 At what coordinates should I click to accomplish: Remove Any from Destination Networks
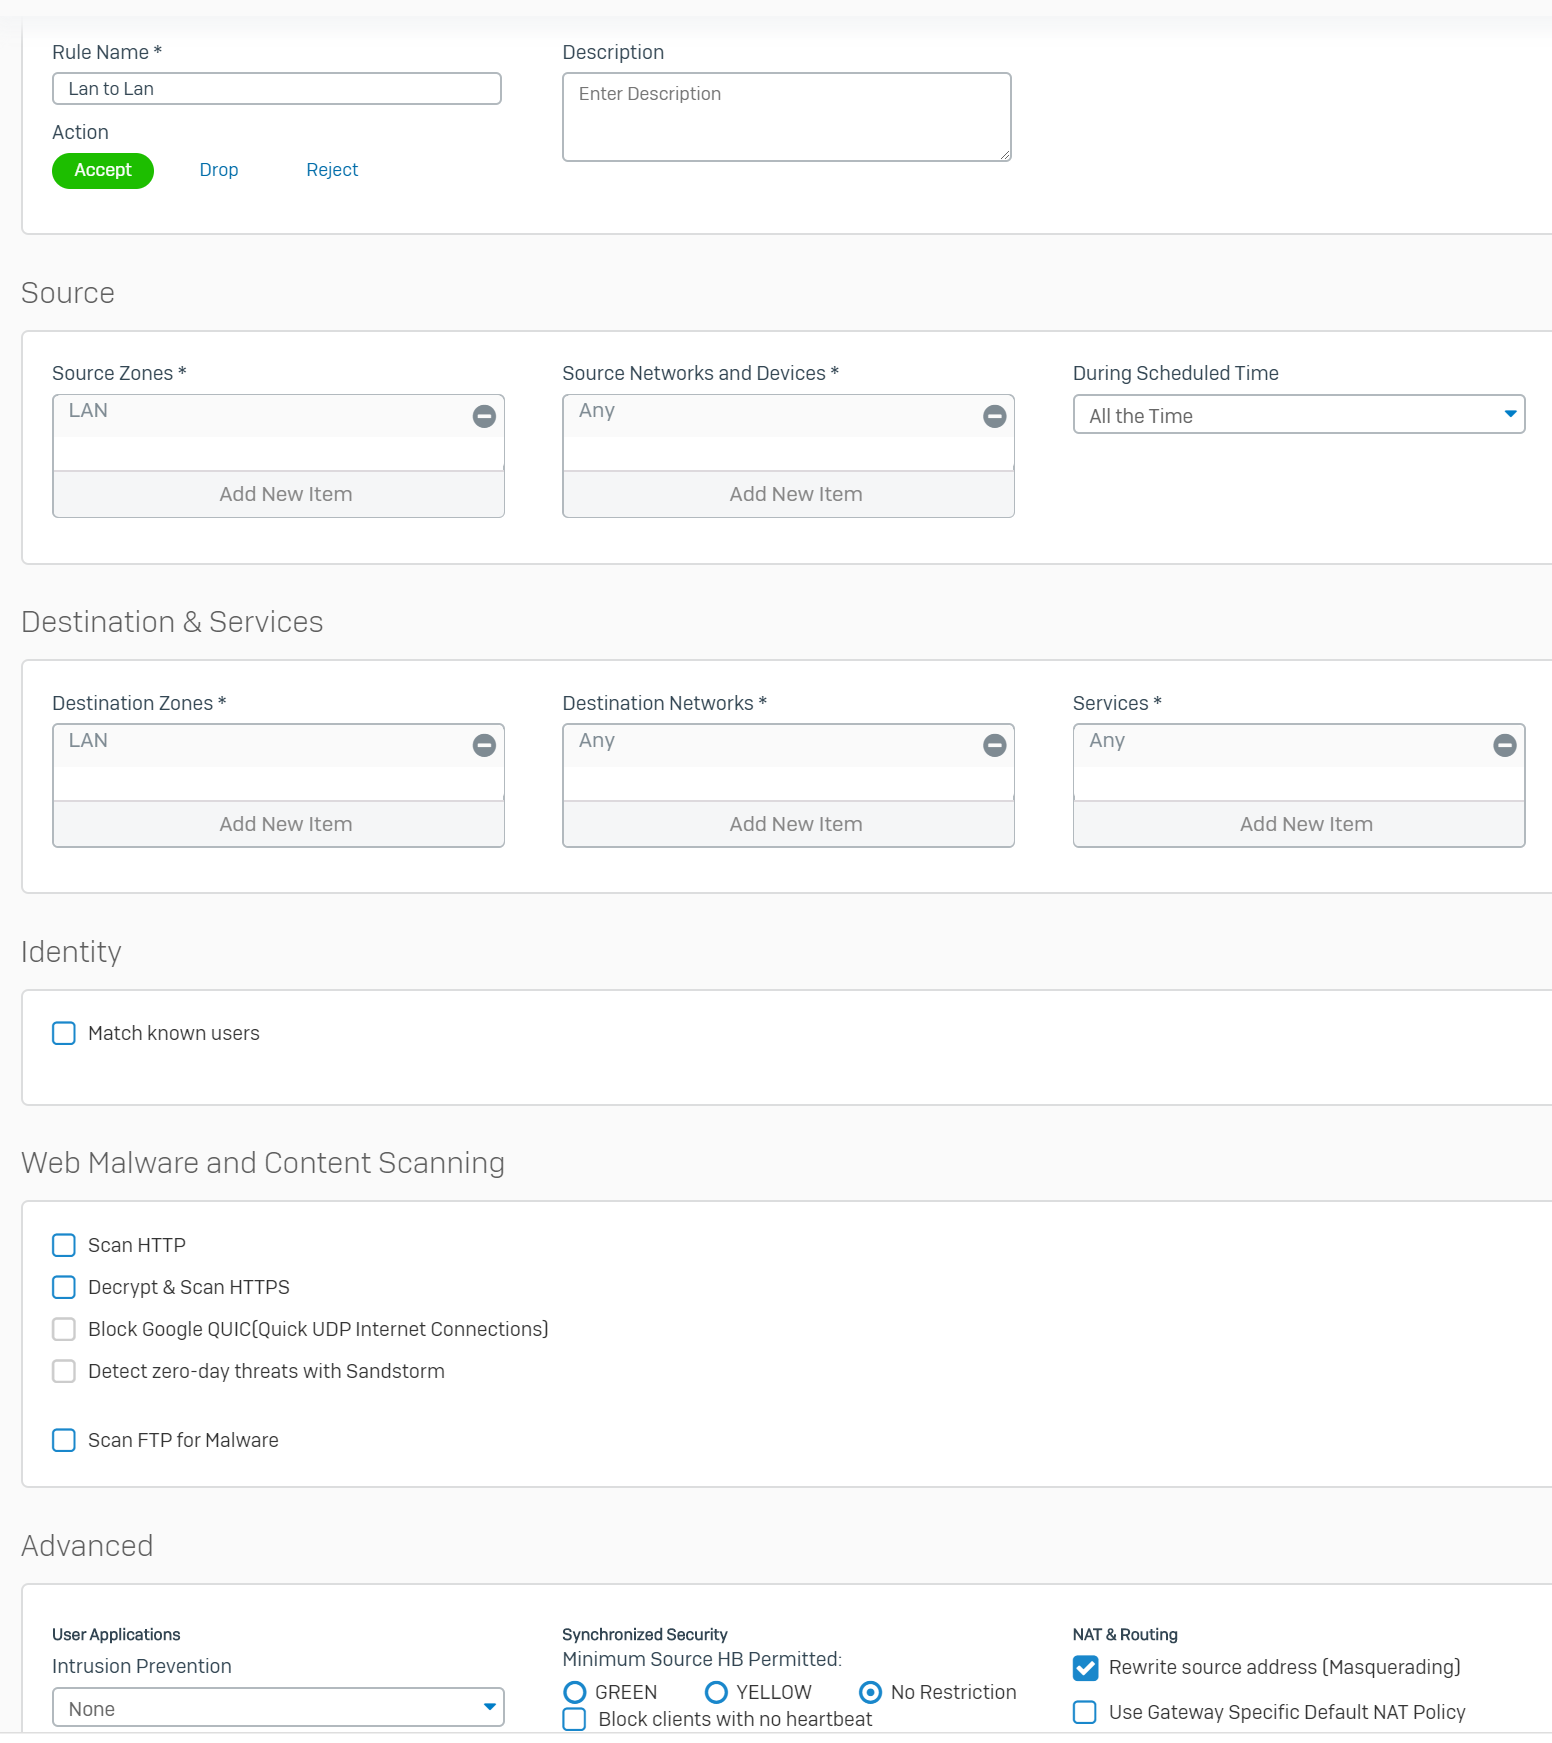point(994,745)
